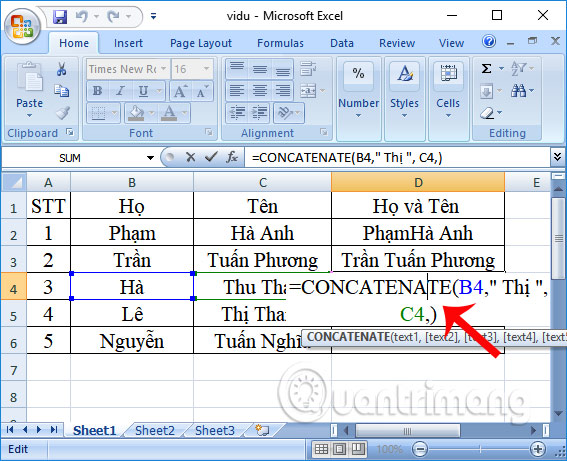Open the Name Box dropdown arrow
567x461 pixels.
[150, 158]
